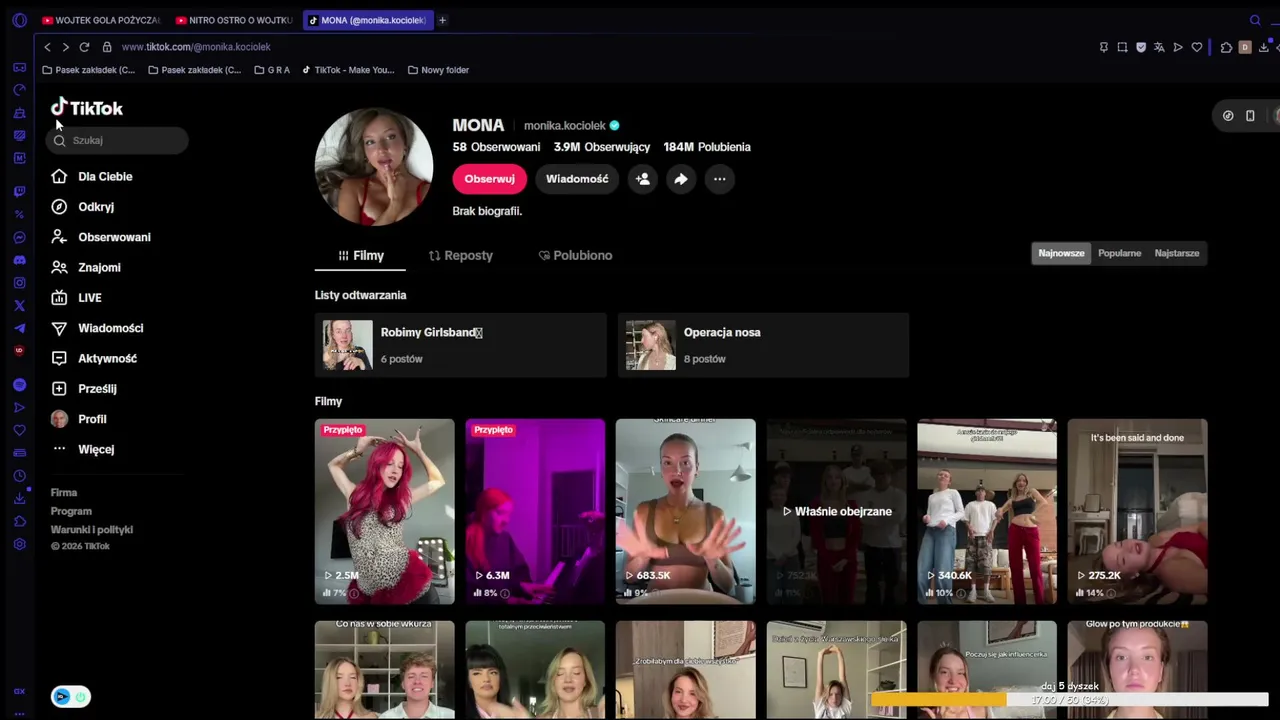Select the Najstarsze sort option
The image size is (1280, 720).
pos(1177,253)
